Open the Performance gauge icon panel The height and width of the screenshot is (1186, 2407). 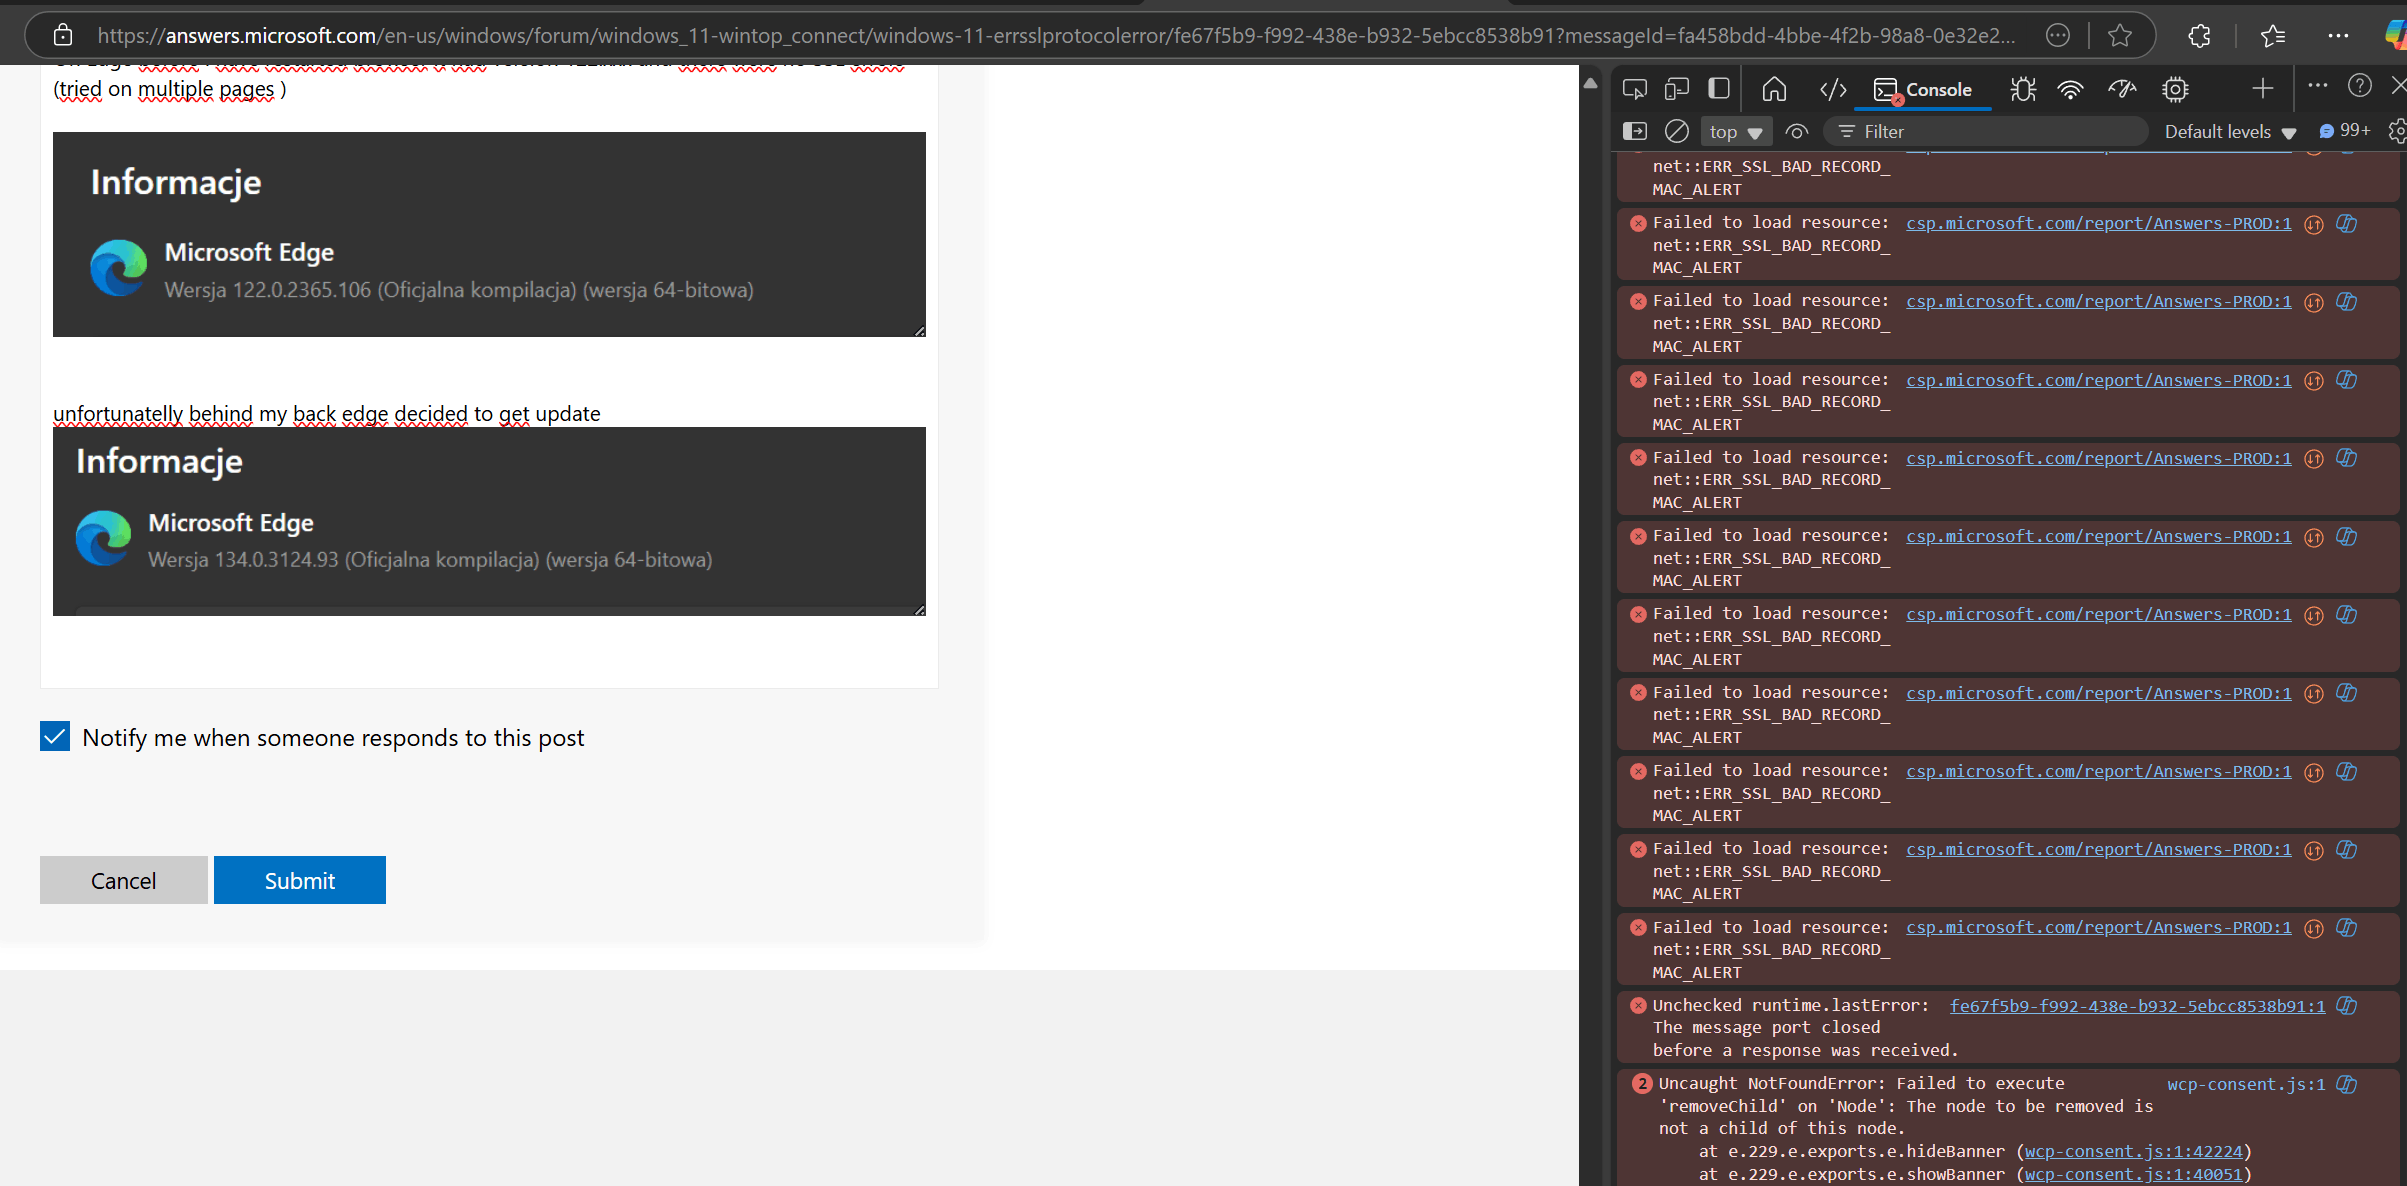[2122, 90]
